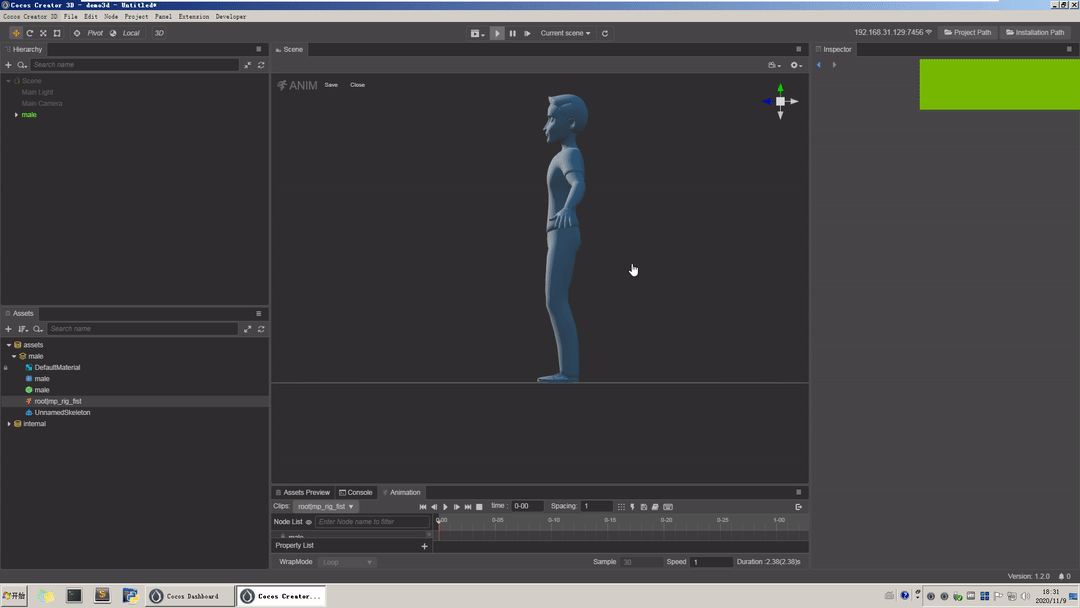Click the Project Path button
The width and height of the screenshot is (1080, 608).
(968, 33)
